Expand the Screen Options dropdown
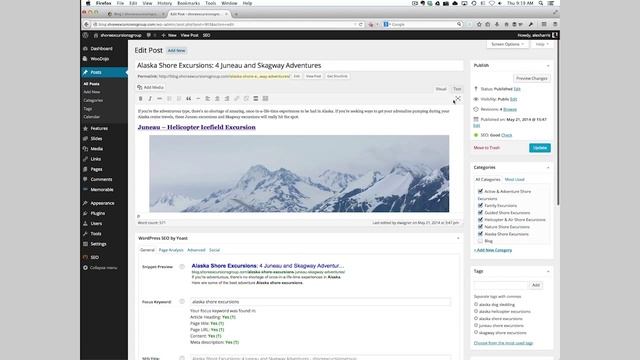 click(507, 44)
